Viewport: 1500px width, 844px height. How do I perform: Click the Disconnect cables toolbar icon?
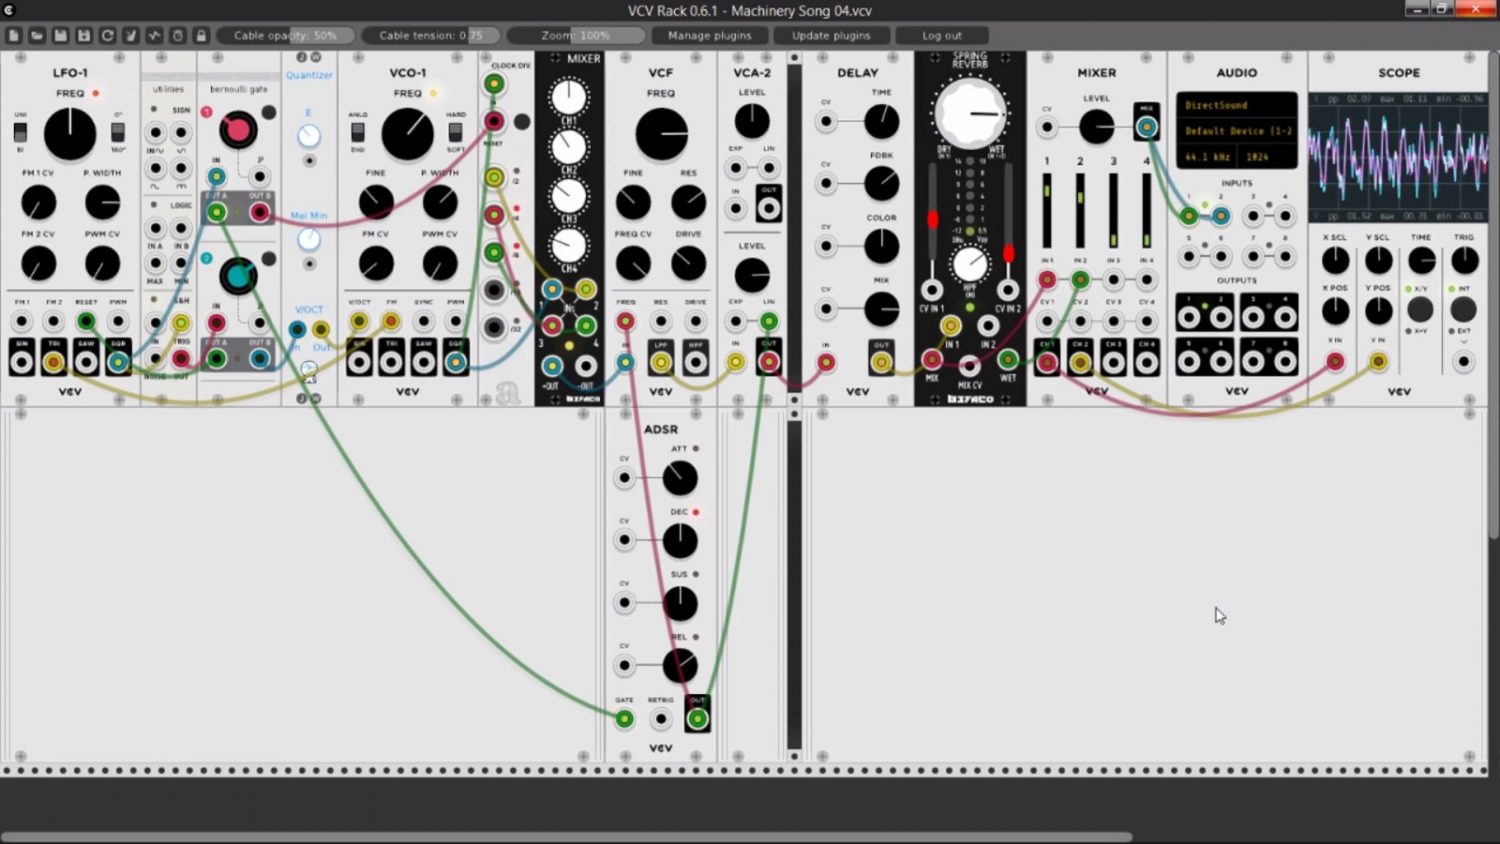[x=131, y=35]
